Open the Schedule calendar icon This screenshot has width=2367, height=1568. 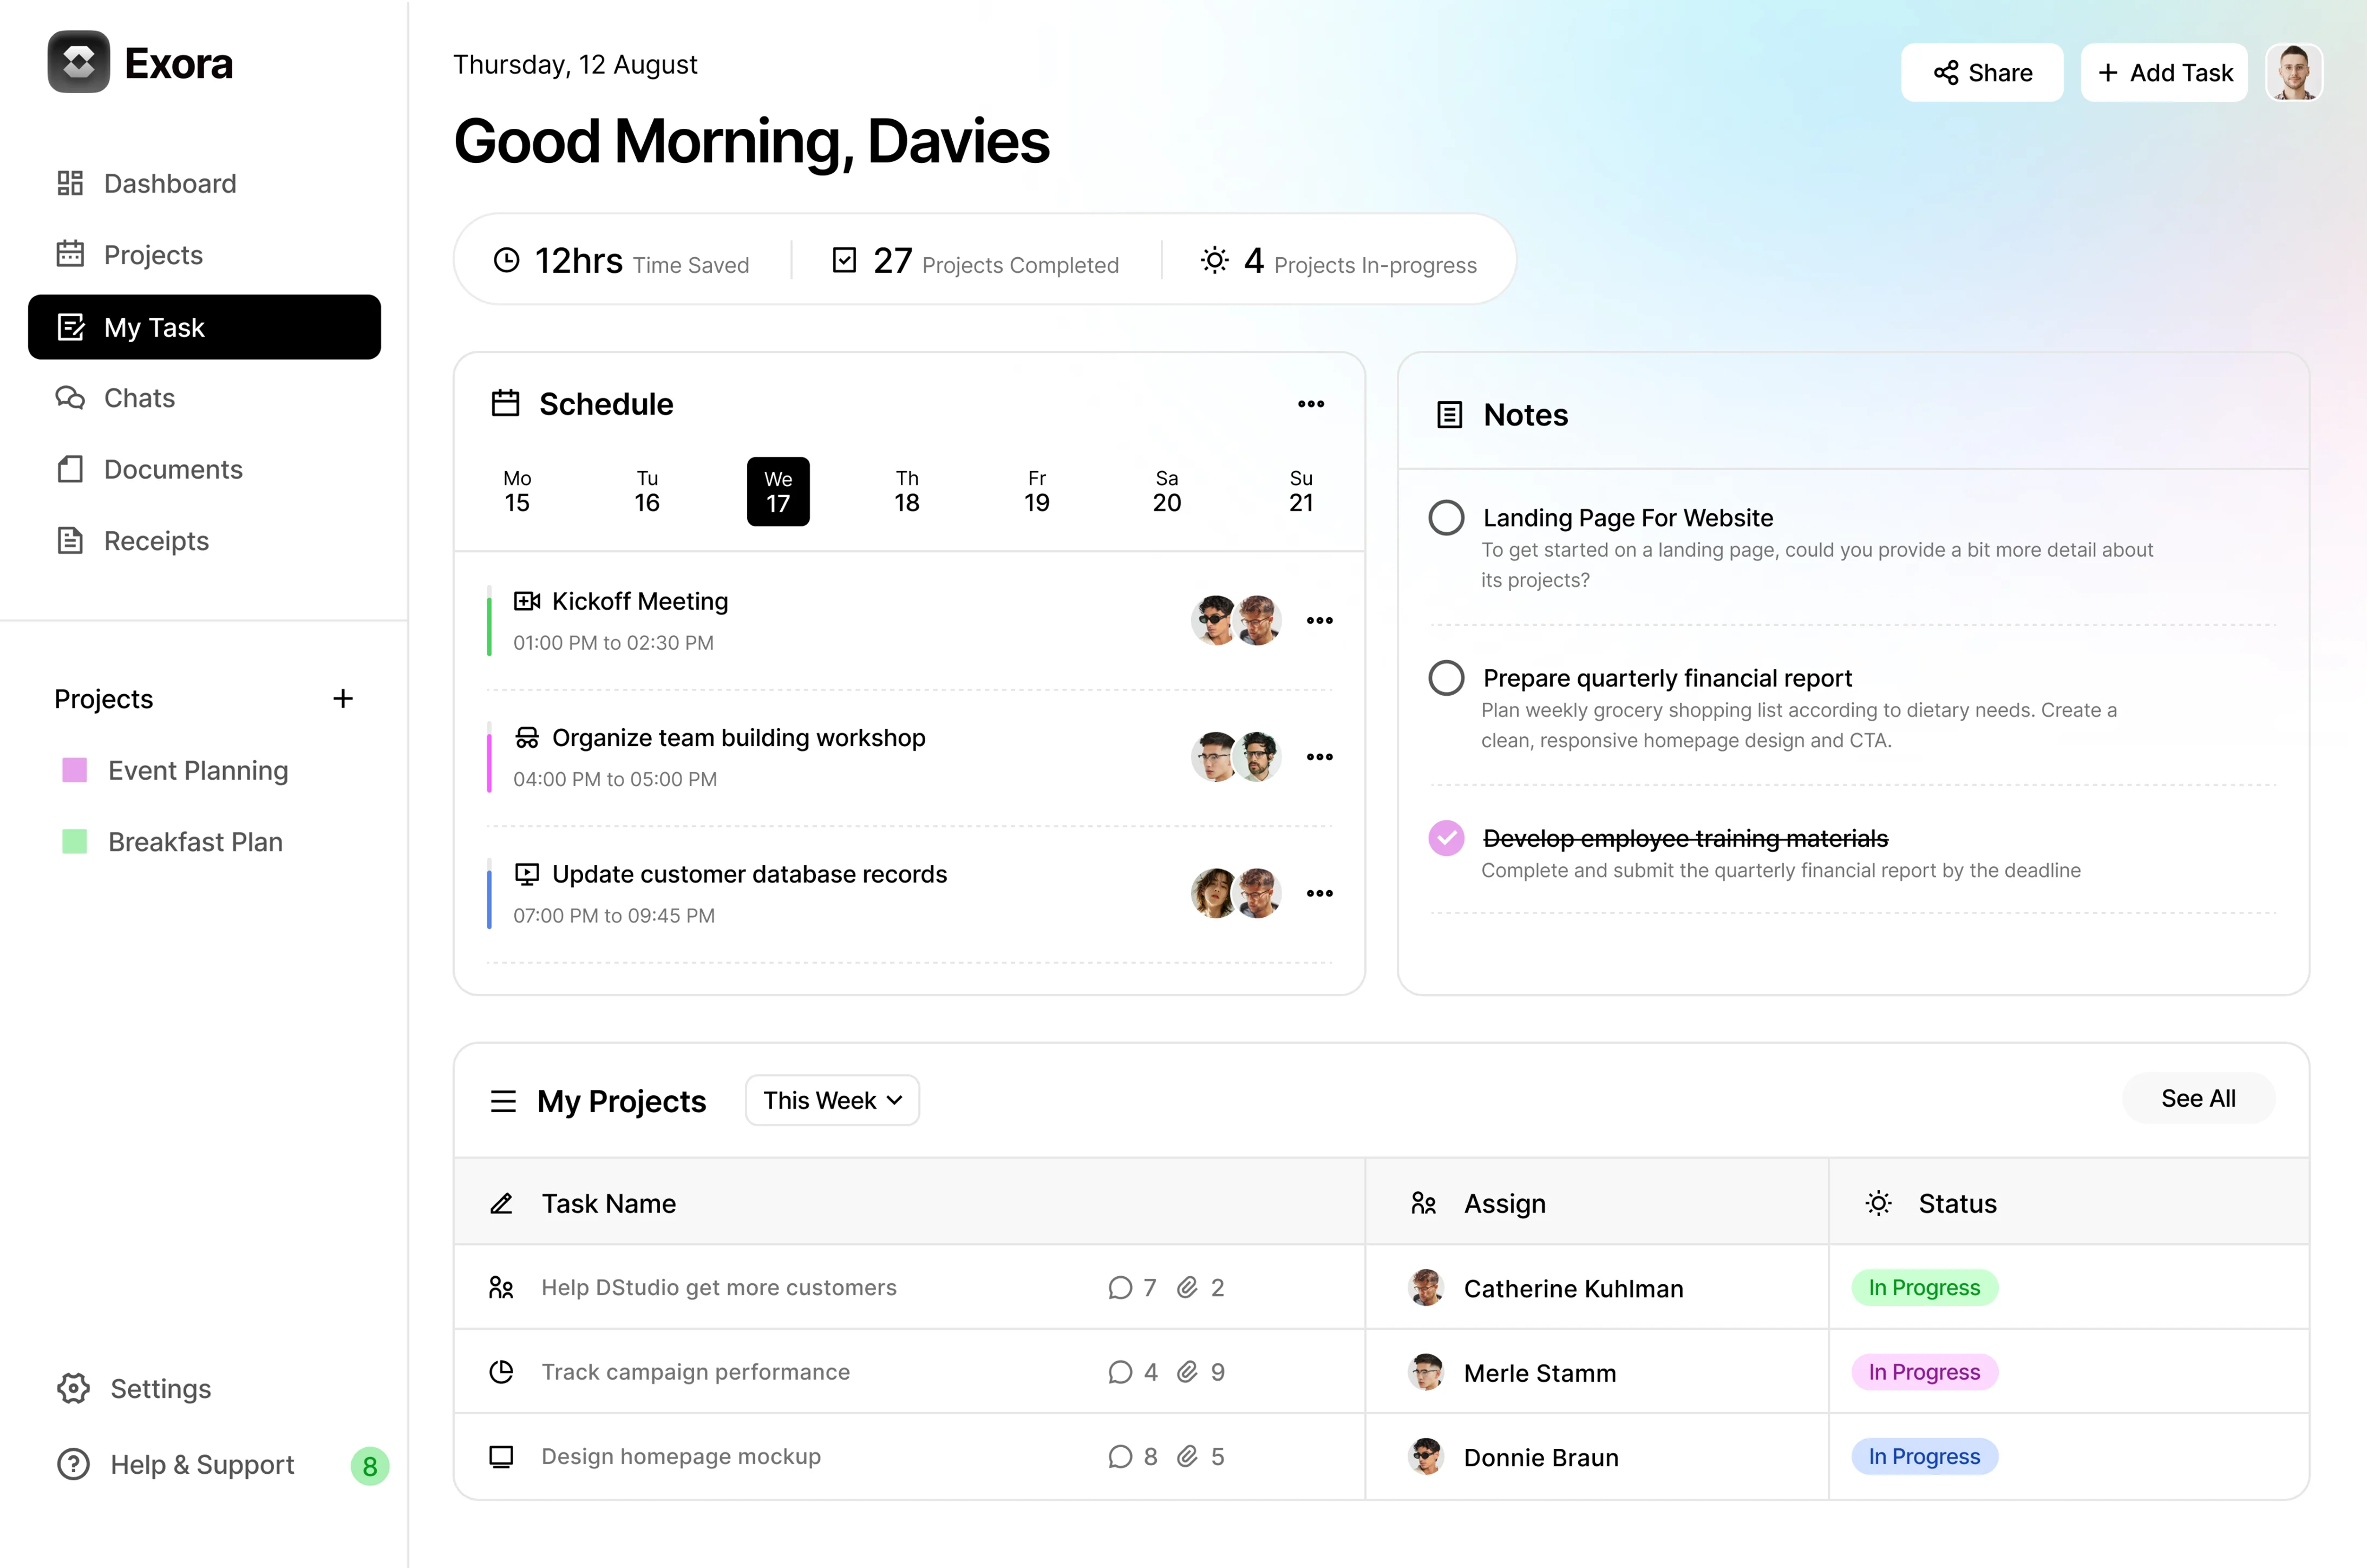coord(505,404)
